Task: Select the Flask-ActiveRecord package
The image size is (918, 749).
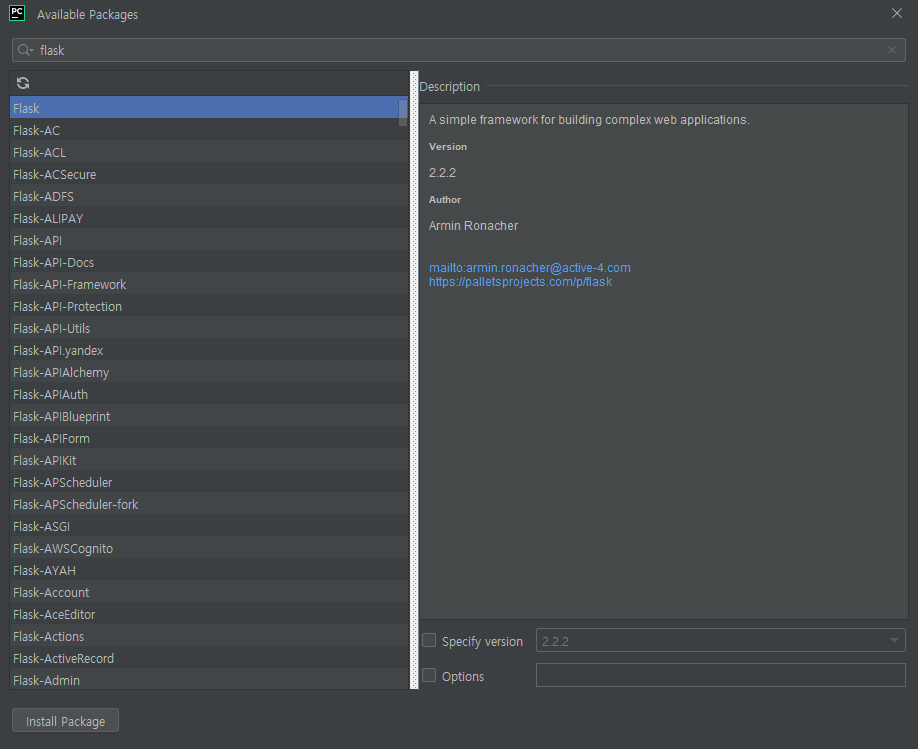Action: click(x=209, y=658)
